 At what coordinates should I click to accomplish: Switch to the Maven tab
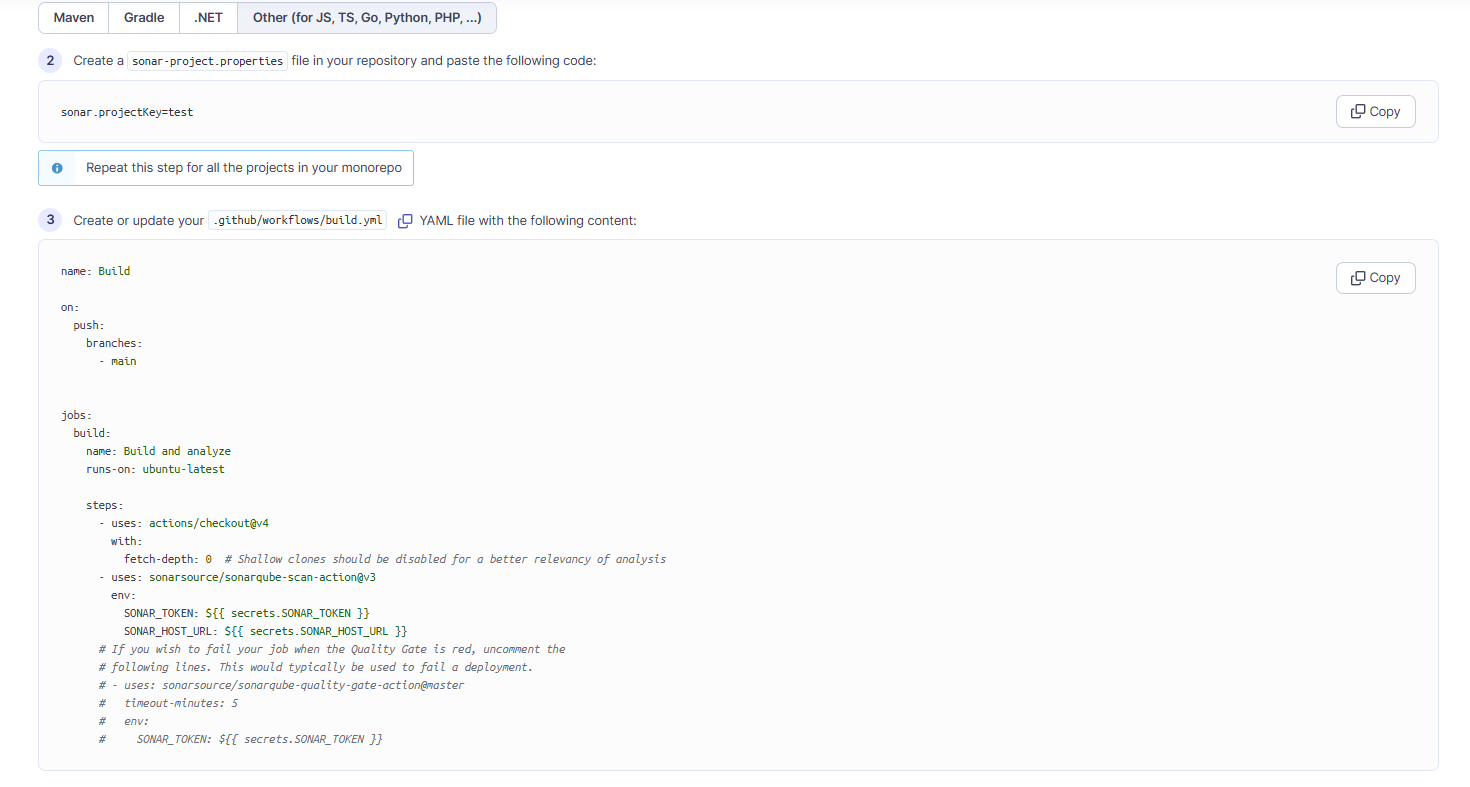[x=74, y=18]
